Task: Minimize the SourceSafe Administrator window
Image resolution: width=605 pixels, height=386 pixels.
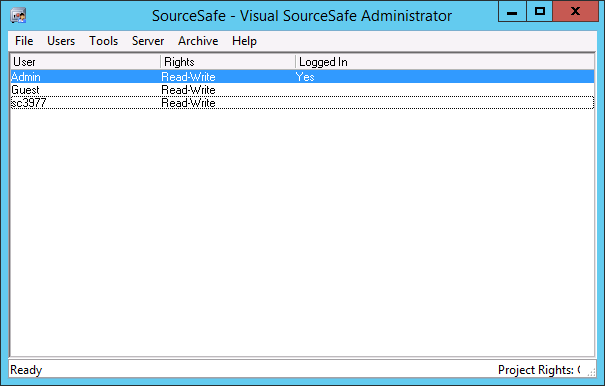Action: click(512, 12)
